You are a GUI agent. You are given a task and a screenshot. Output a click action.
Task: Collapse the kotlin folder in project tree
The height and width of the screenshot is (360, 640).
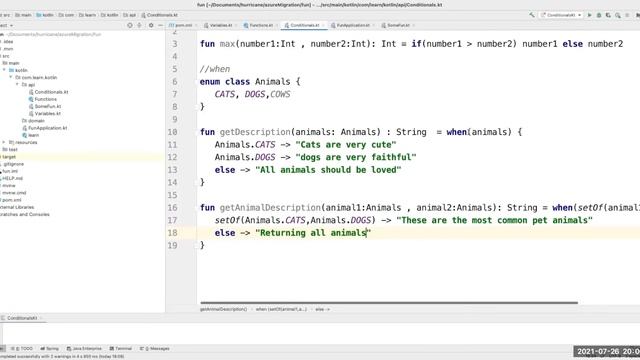tap(4, 70)
